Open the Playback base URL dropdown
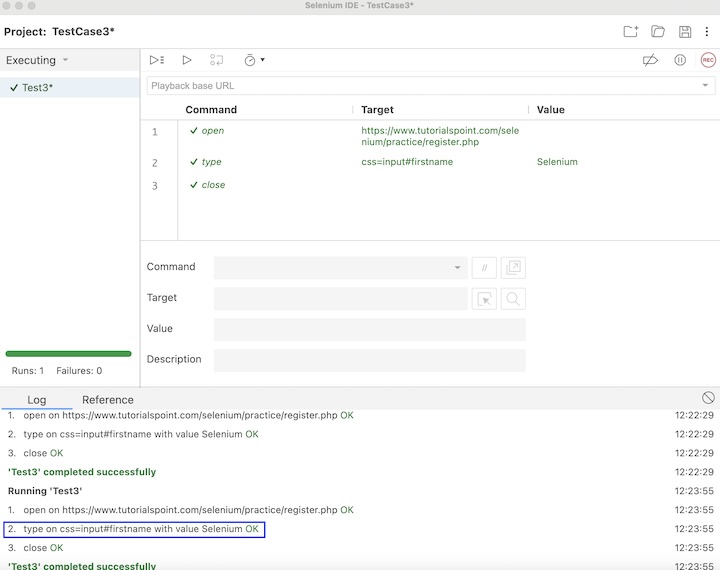Viewport: 720px width, 570px height. pyautogui.click(x=704, y=86)
